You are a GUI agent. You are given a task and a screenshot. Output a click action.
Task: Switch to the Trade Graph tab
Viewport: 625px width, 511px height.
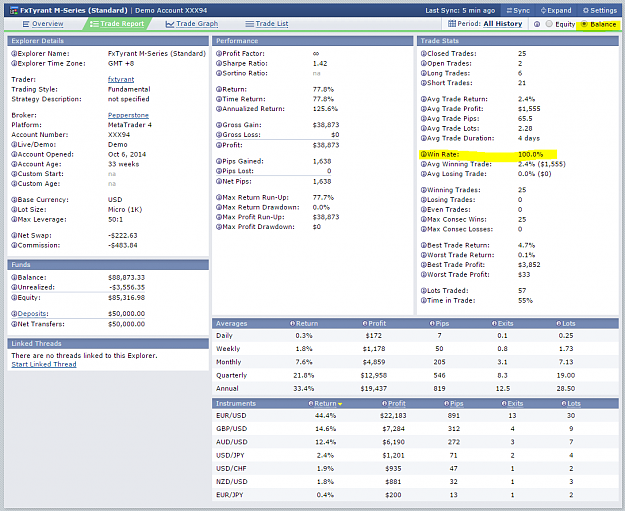[192, 24]
